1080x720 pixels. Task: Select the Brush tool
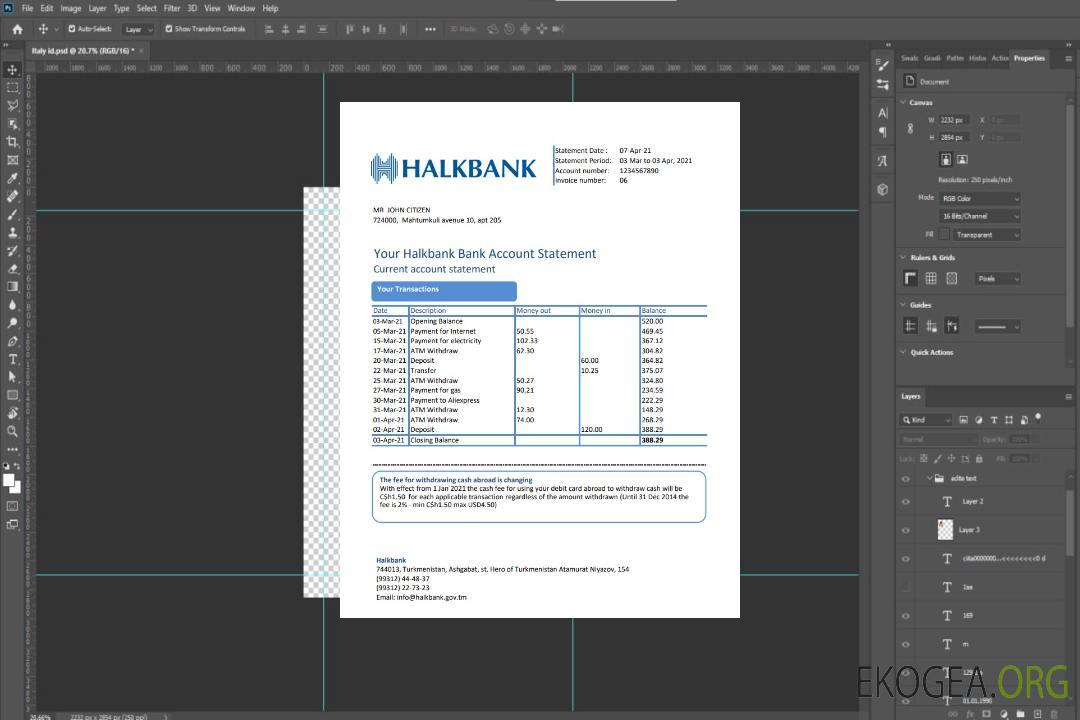12,214
